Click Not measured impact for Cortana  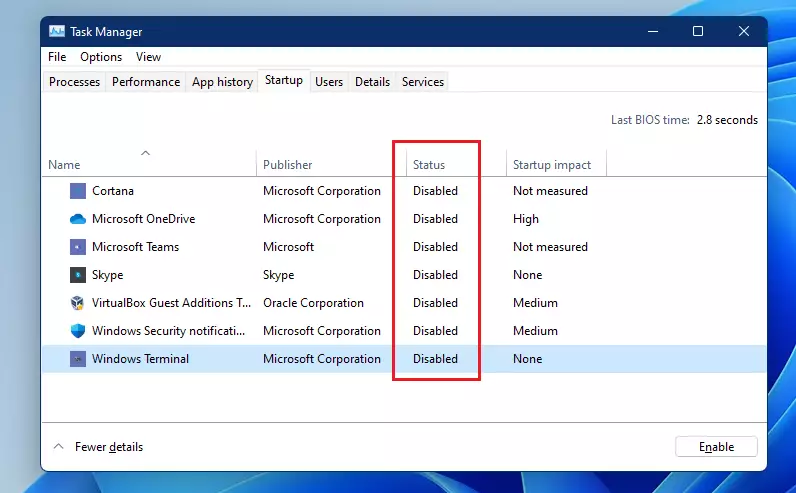point(550,191)
